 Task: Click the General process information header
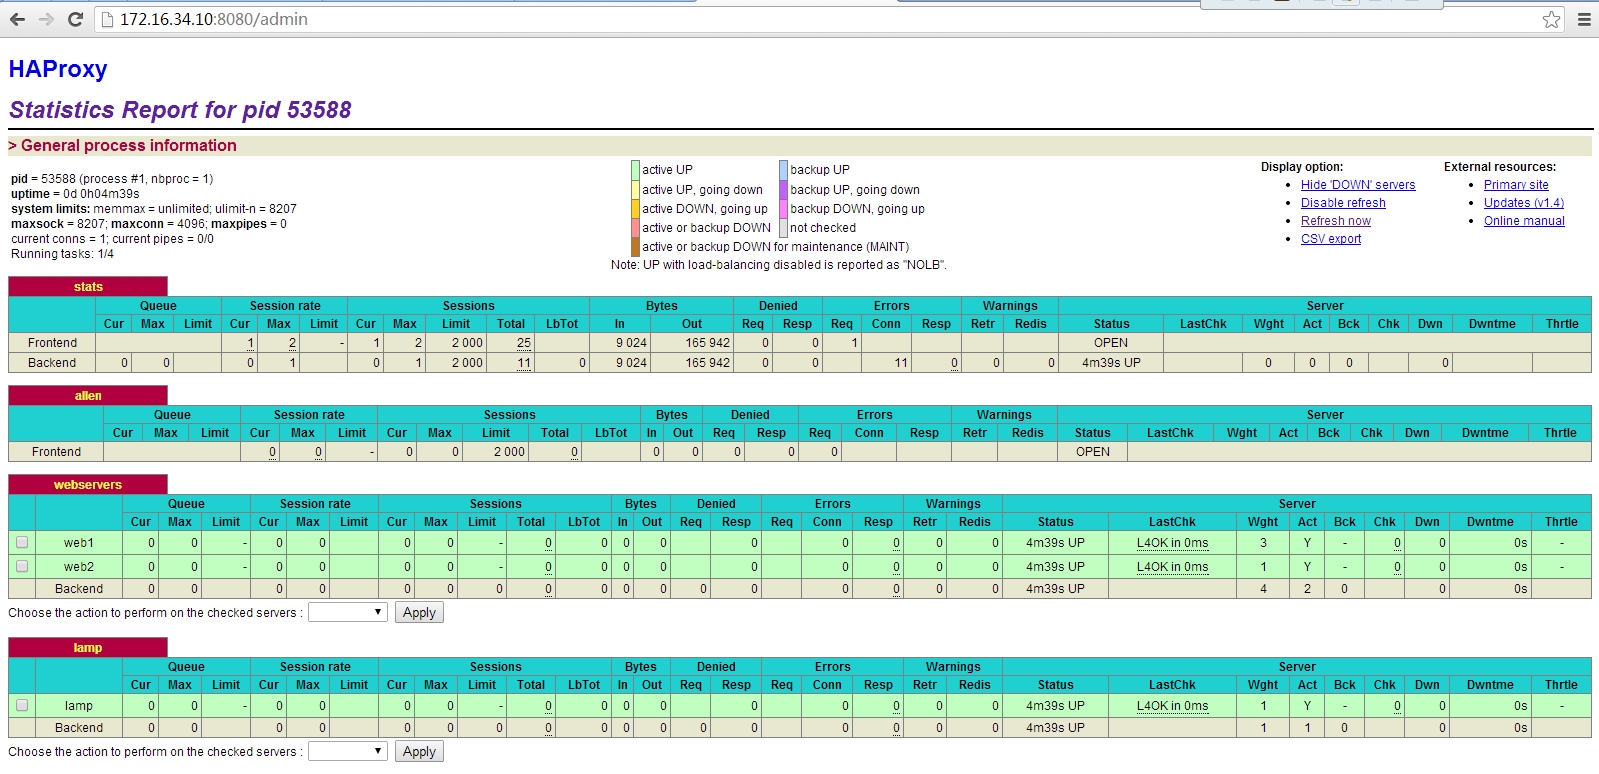[129, 146]
